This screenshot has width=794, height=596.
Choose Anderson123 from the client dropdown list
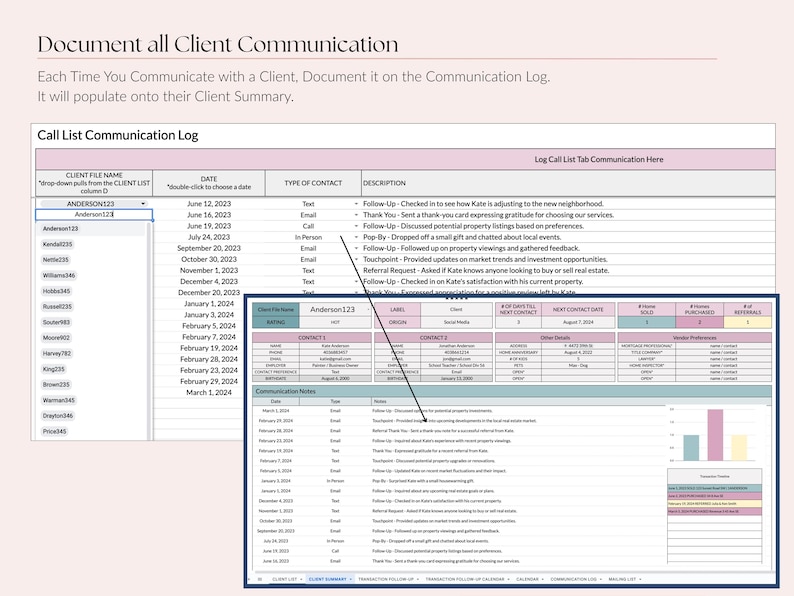[x=60, y=229]
